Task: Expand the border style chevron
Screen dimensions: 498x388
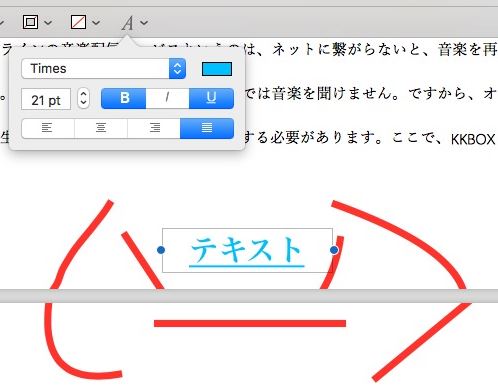Action: tap(48, 23)
